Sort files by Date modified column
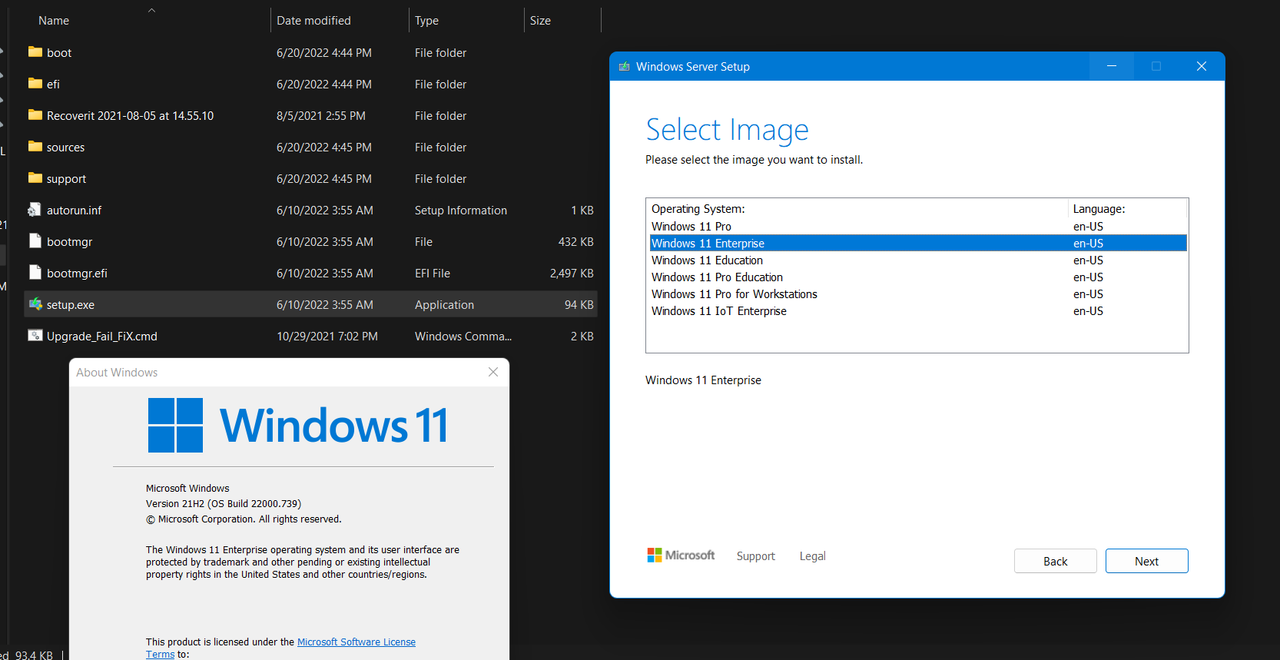The height and width of the screenshot is (660, 1280). coord(313,20)
